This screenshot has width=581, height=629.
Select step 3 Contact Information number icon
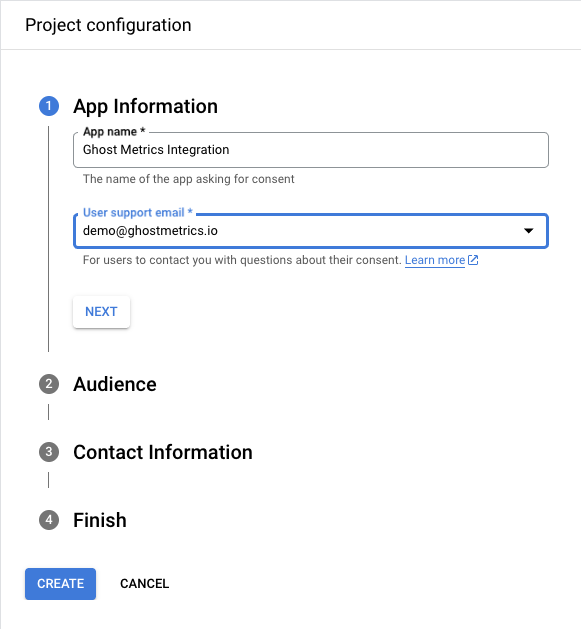[x=49, y=452]
